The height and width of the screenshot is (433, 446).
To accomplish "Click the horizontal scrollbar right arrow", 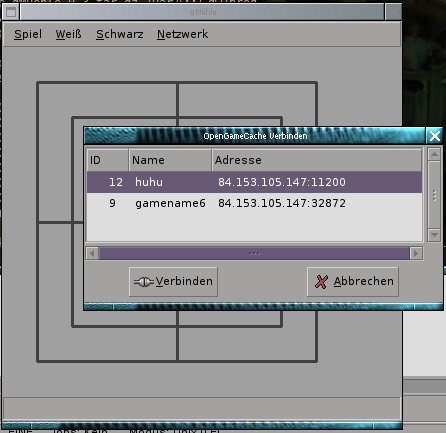I will (x=416, y=253).
